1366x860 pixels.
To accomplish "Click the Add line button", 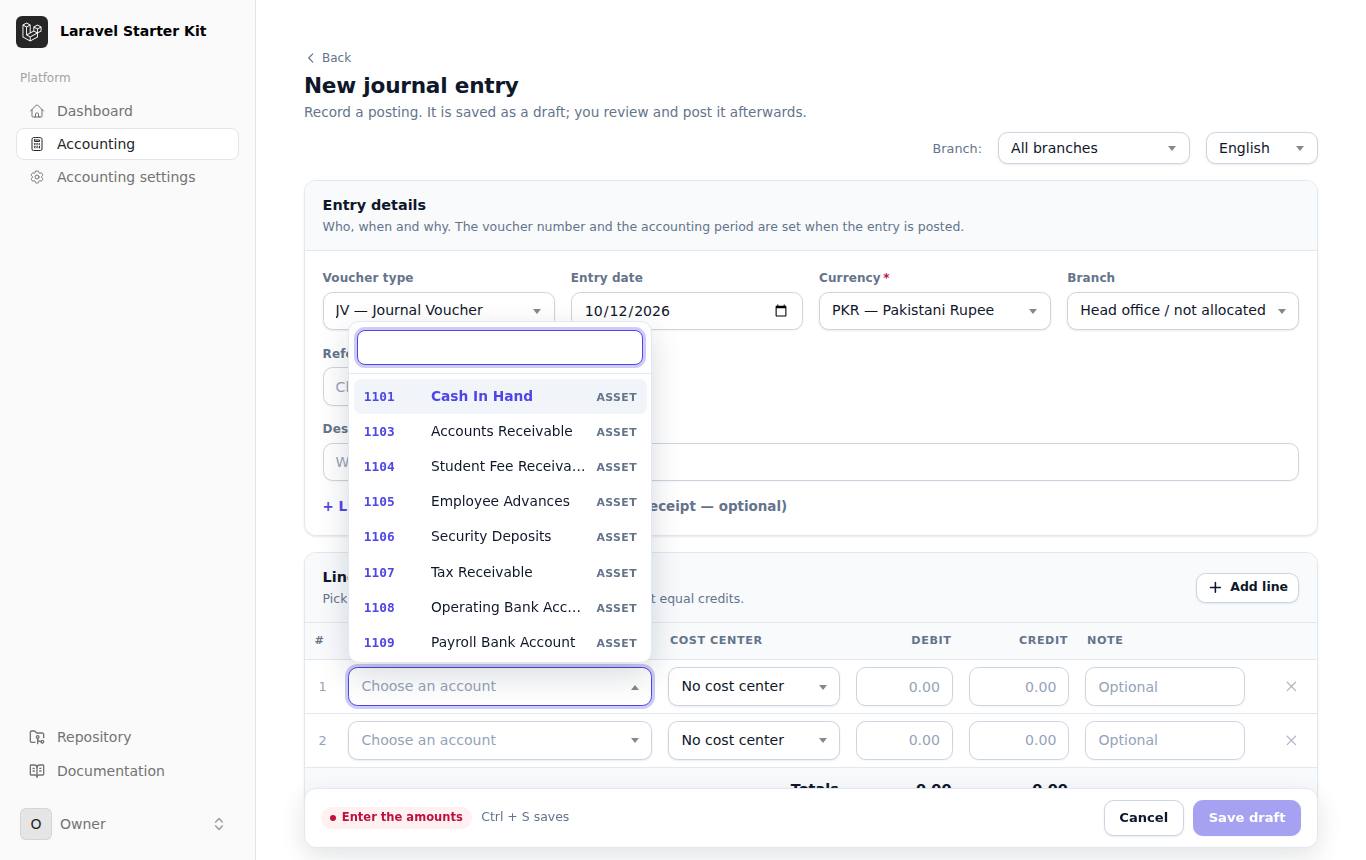I will (1247, 587).
